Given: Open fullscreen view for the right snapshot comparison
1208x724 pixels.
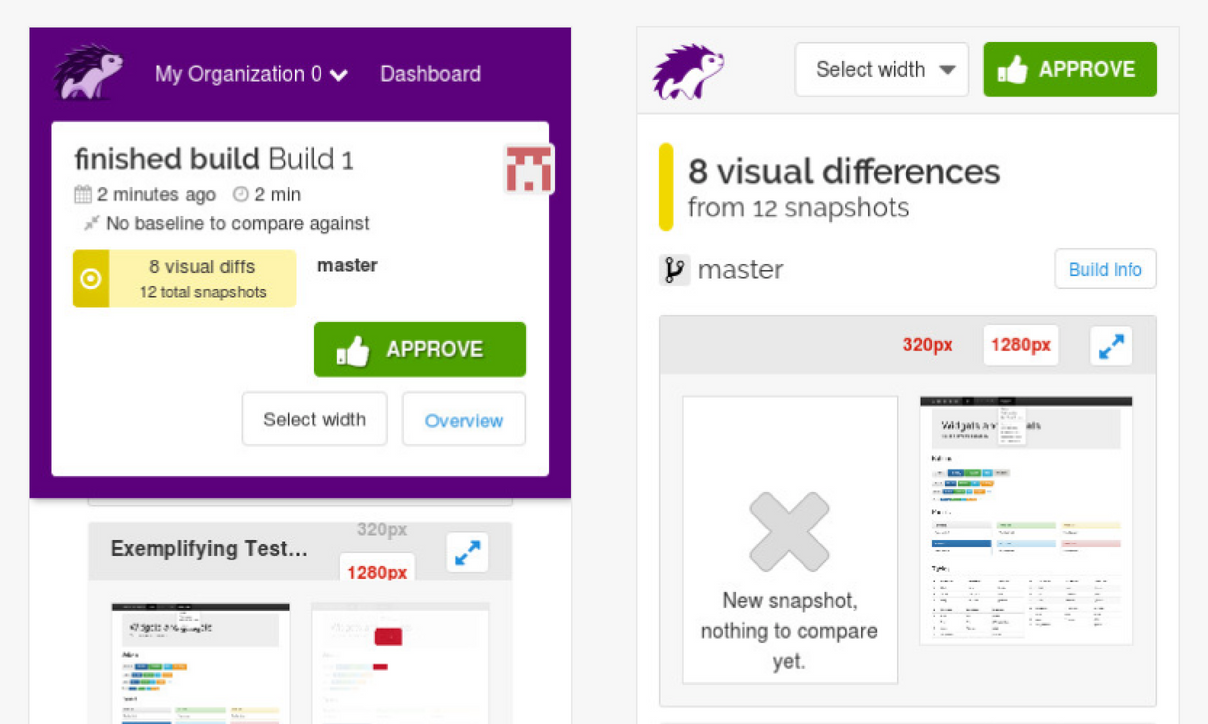Looking at the screenshot, I should 1110,345.
